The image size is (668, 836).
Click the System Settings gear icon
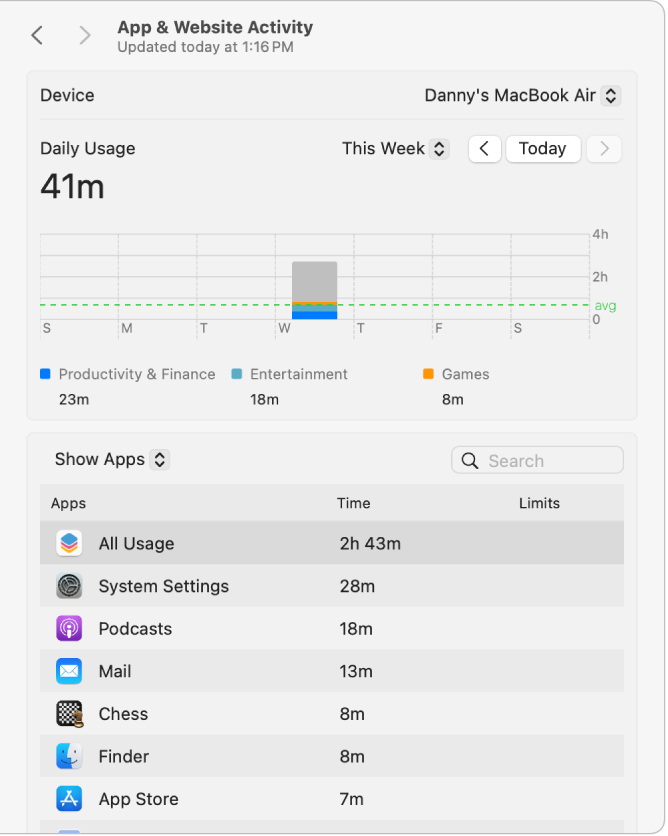coord(68,586)
